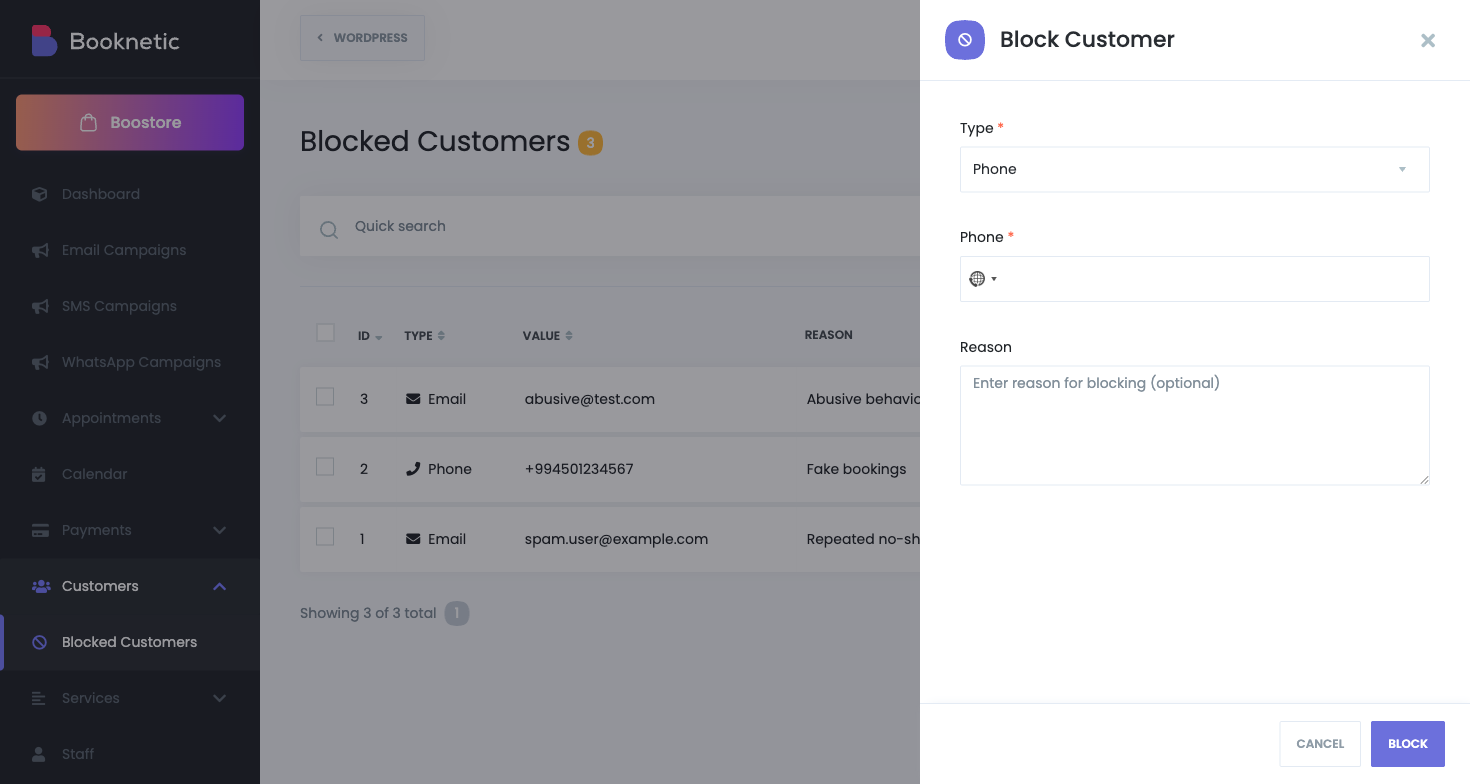This screenshot has height=784, width=1470.
Task: Click the Staff person icon in sidebar
Action: [40, 754]
